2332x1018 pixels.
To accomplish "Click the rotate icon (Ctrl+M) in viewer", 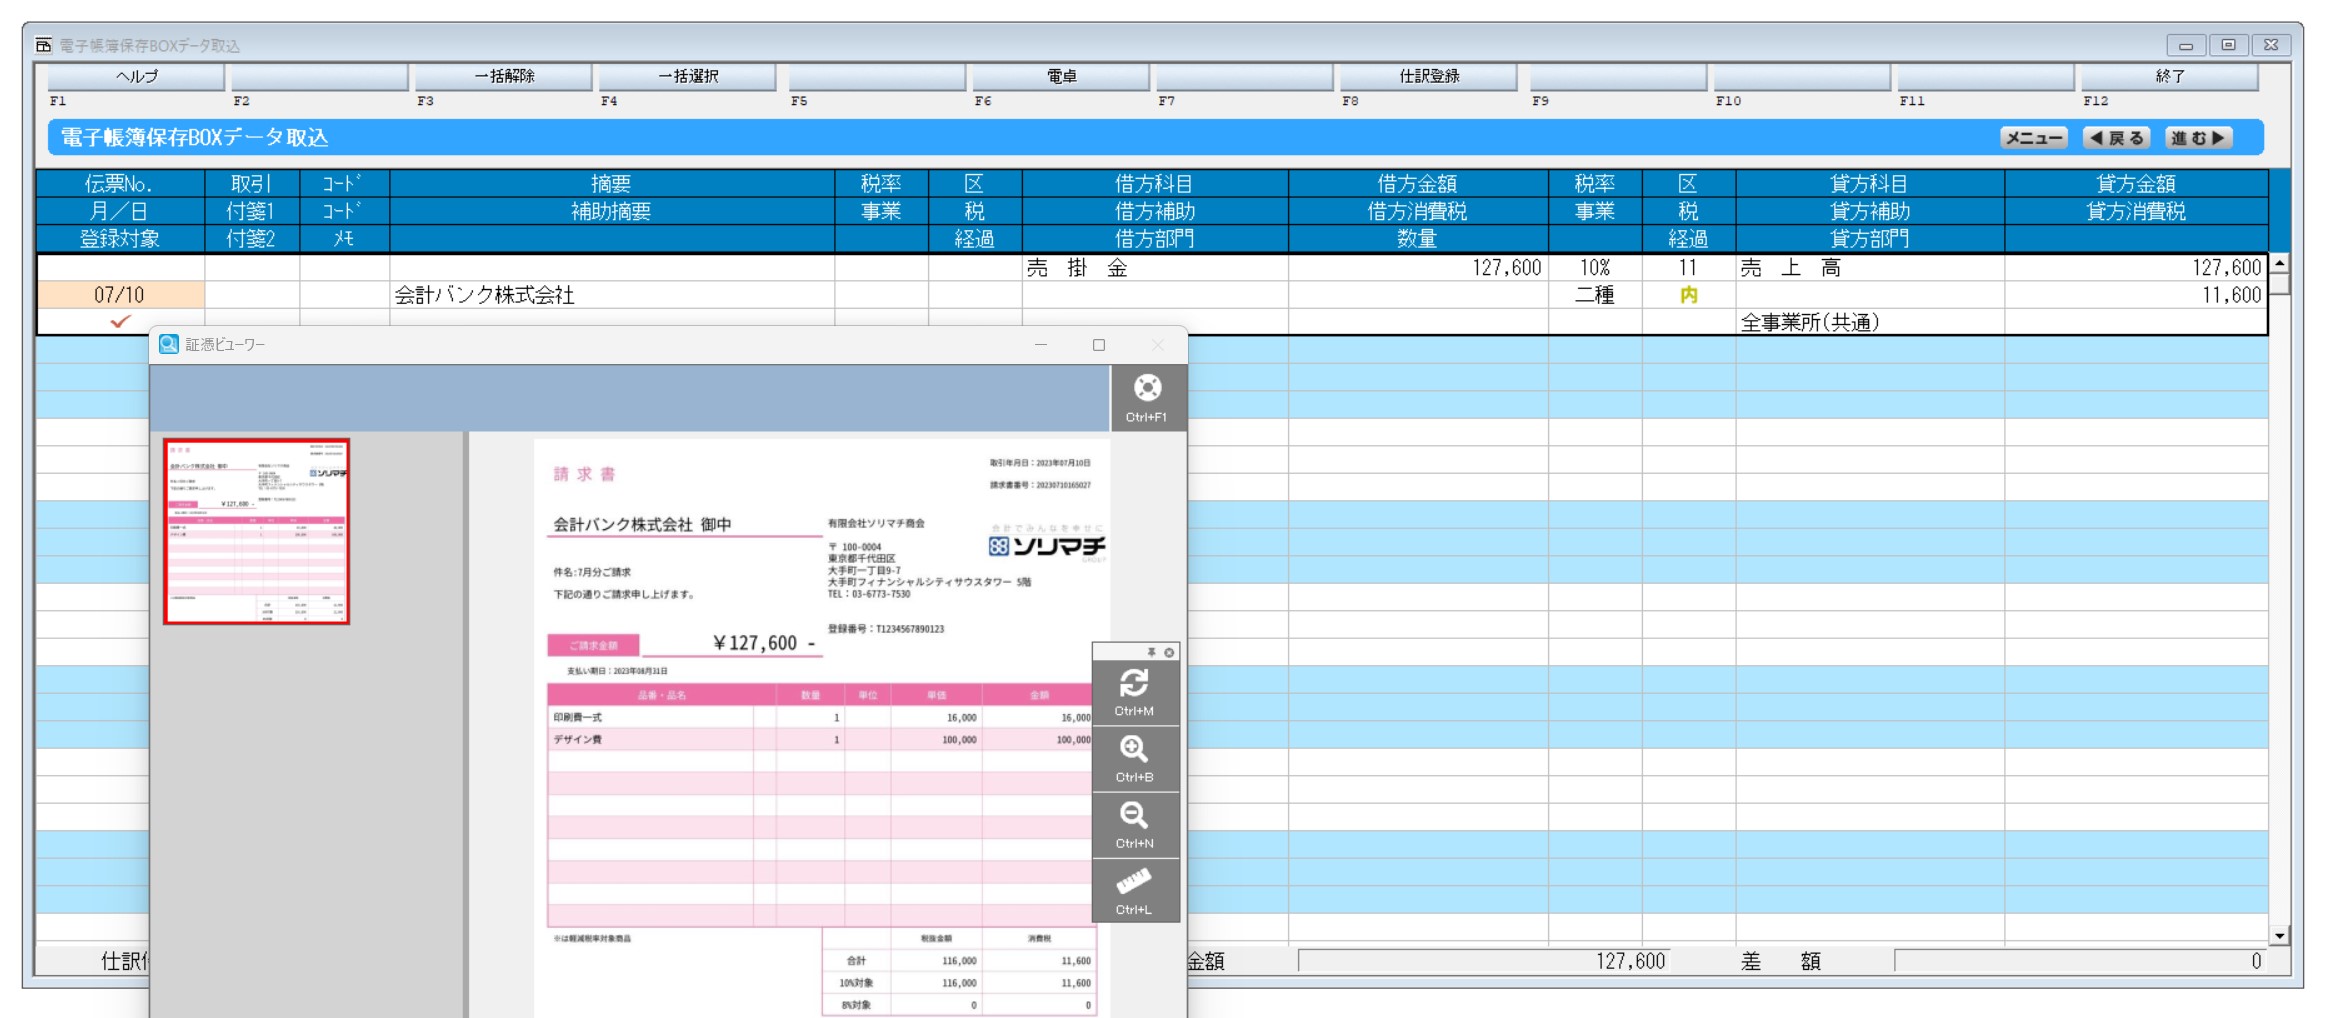I will (1134, 692).
